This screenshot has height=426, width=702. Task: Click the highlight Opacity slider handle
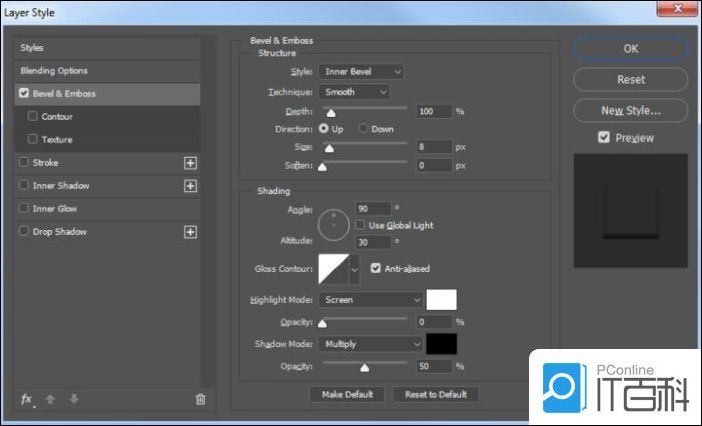pos(322,323)
